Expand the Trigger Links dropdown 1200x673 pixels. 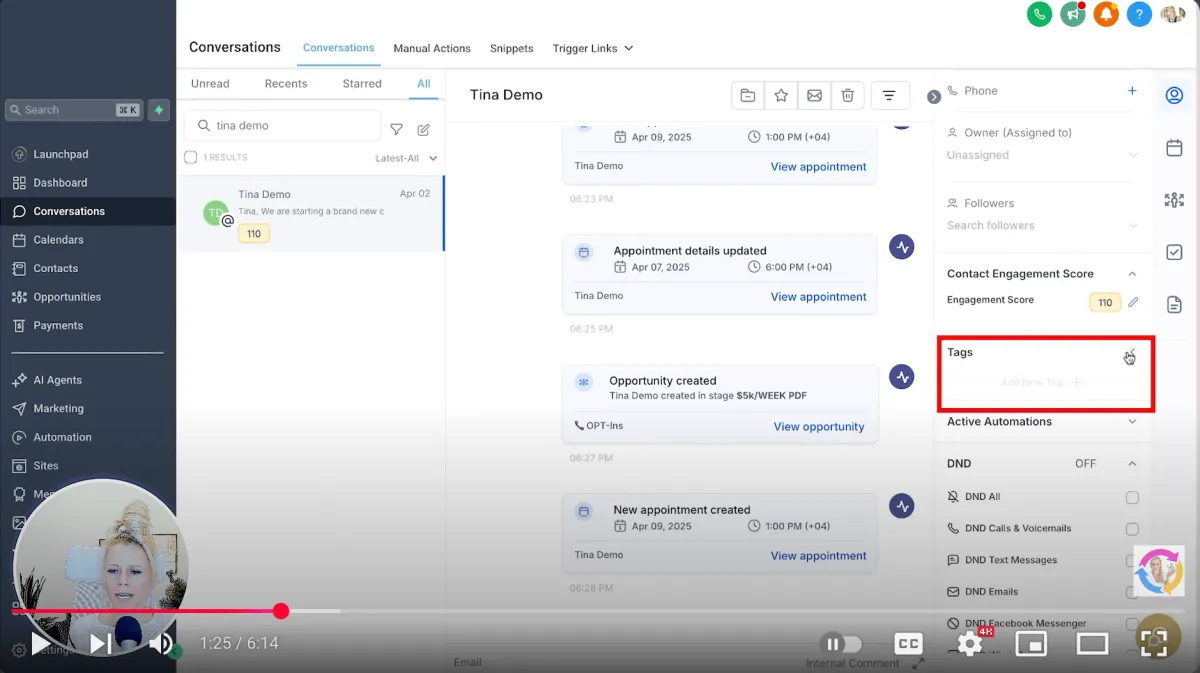coord(592,48)
